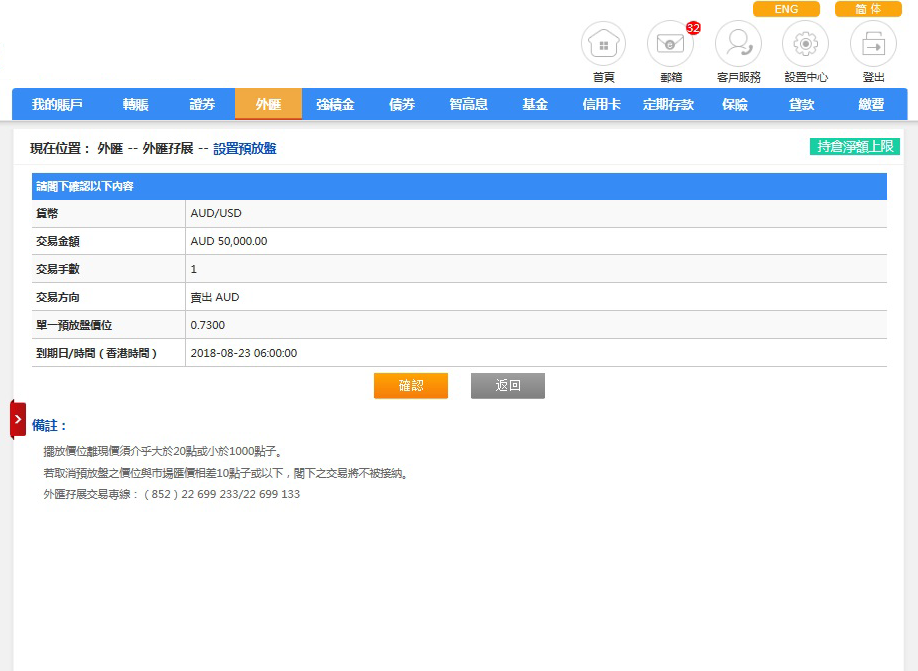Screen dimensions: 918x671
Task: Click the 首頁 home icon
Action: pyautogui.click(x=603, y=45)
